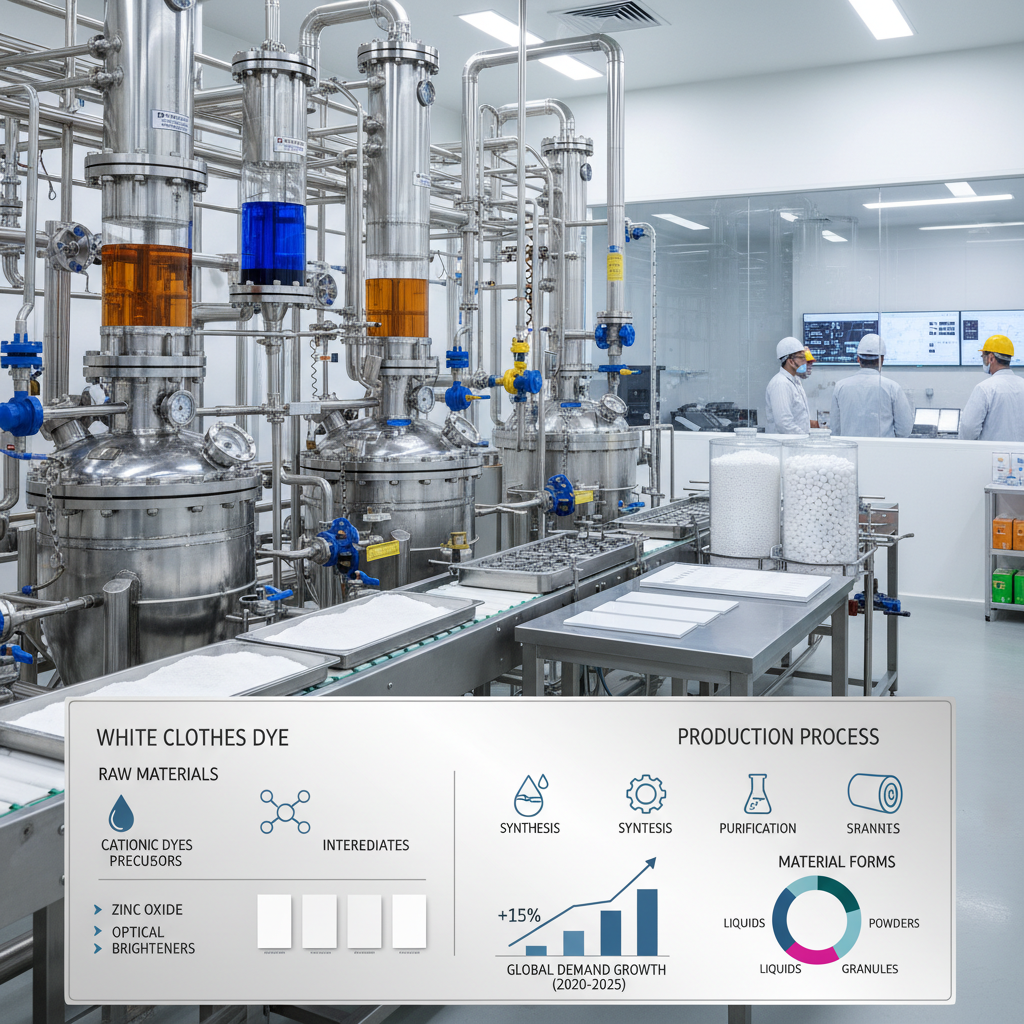1024x1024 pixels.
Task: Click the Purification flask icon
Action: tap(757, 794)
